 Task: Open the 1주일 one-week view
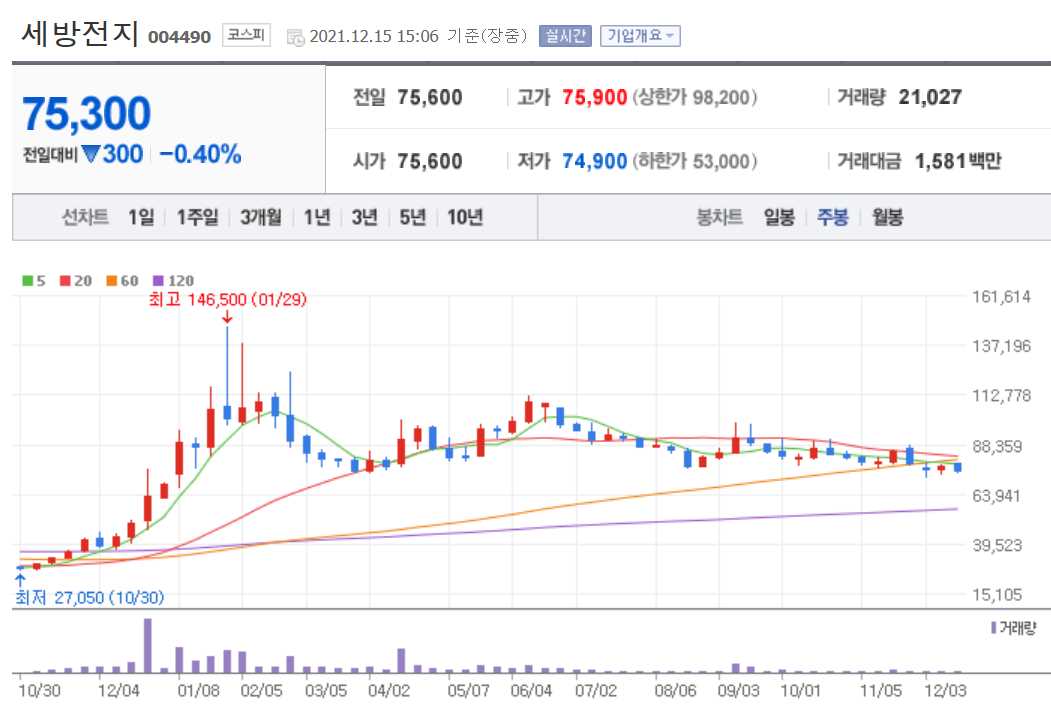click(195, 216)
